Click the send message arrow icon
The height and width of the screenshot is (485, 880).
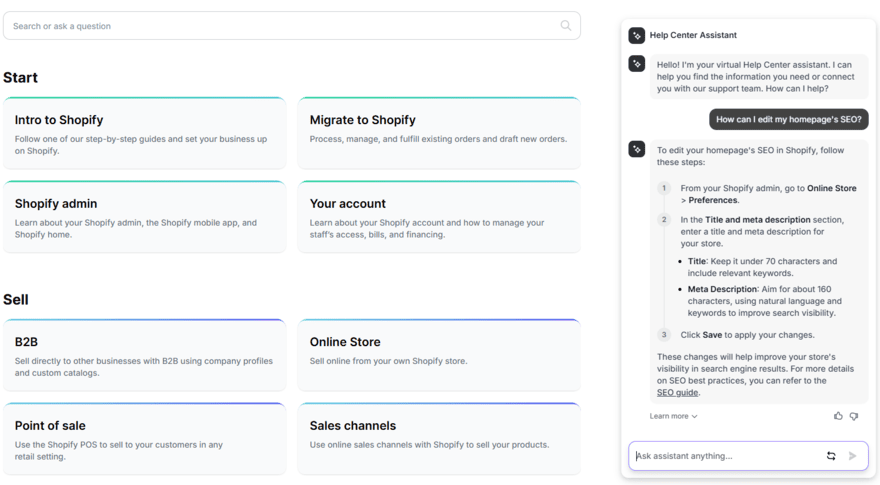(x=852, y=456)
